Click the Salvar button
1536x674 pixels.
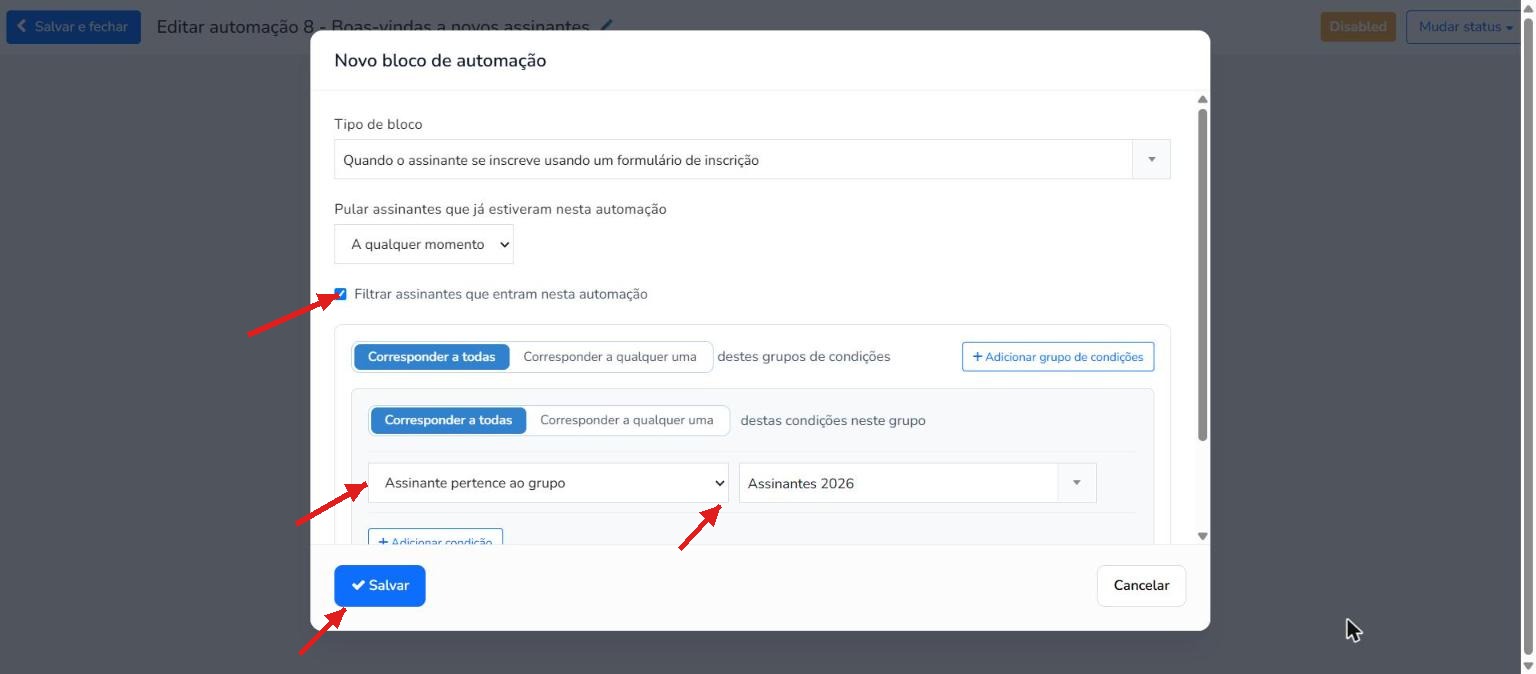coord(380,586)
